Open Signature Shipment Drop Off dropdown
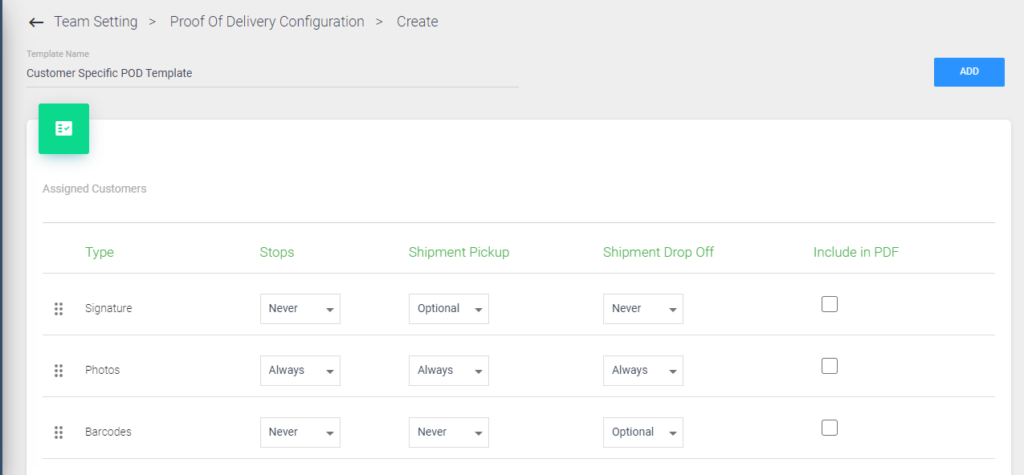 pos(643,308)
